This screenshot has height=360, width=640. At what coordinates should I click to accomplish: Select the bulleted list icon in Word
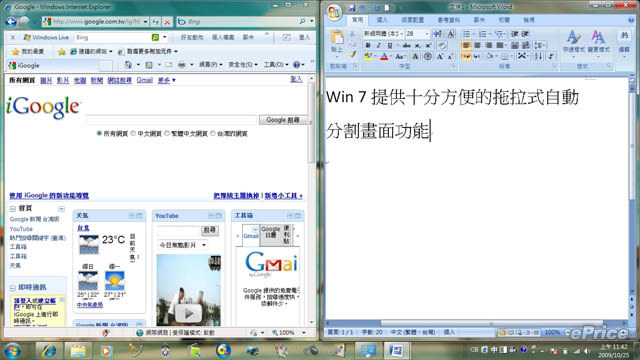468,34
